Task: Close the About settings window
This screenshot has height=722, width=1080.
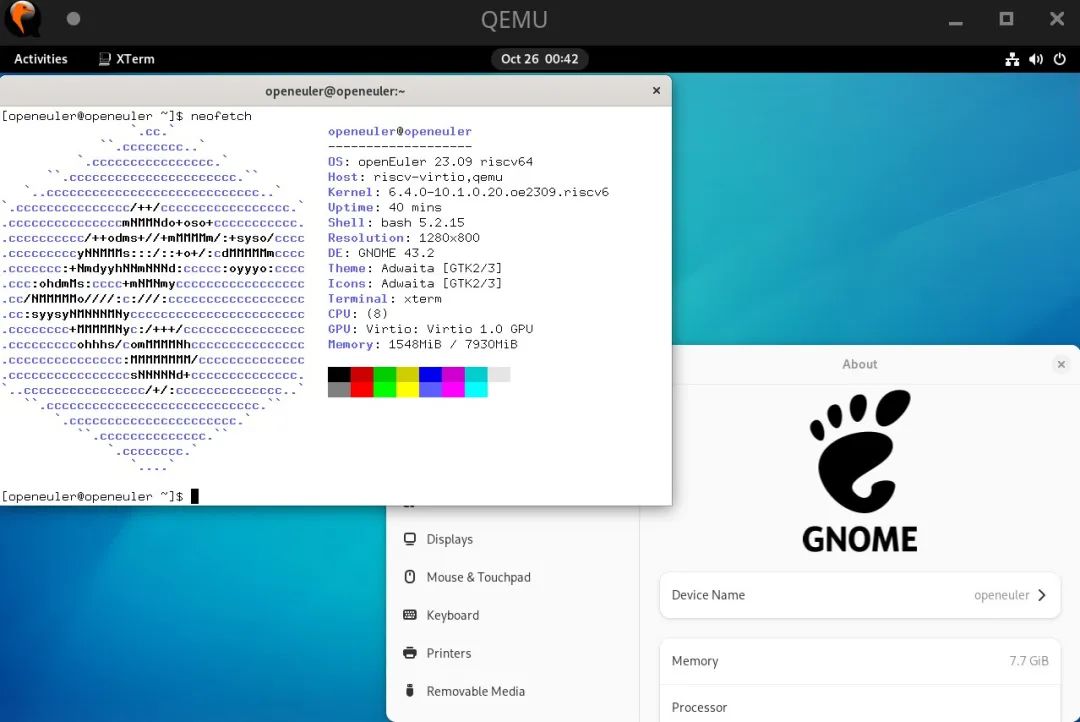Action: point(1061,365)
